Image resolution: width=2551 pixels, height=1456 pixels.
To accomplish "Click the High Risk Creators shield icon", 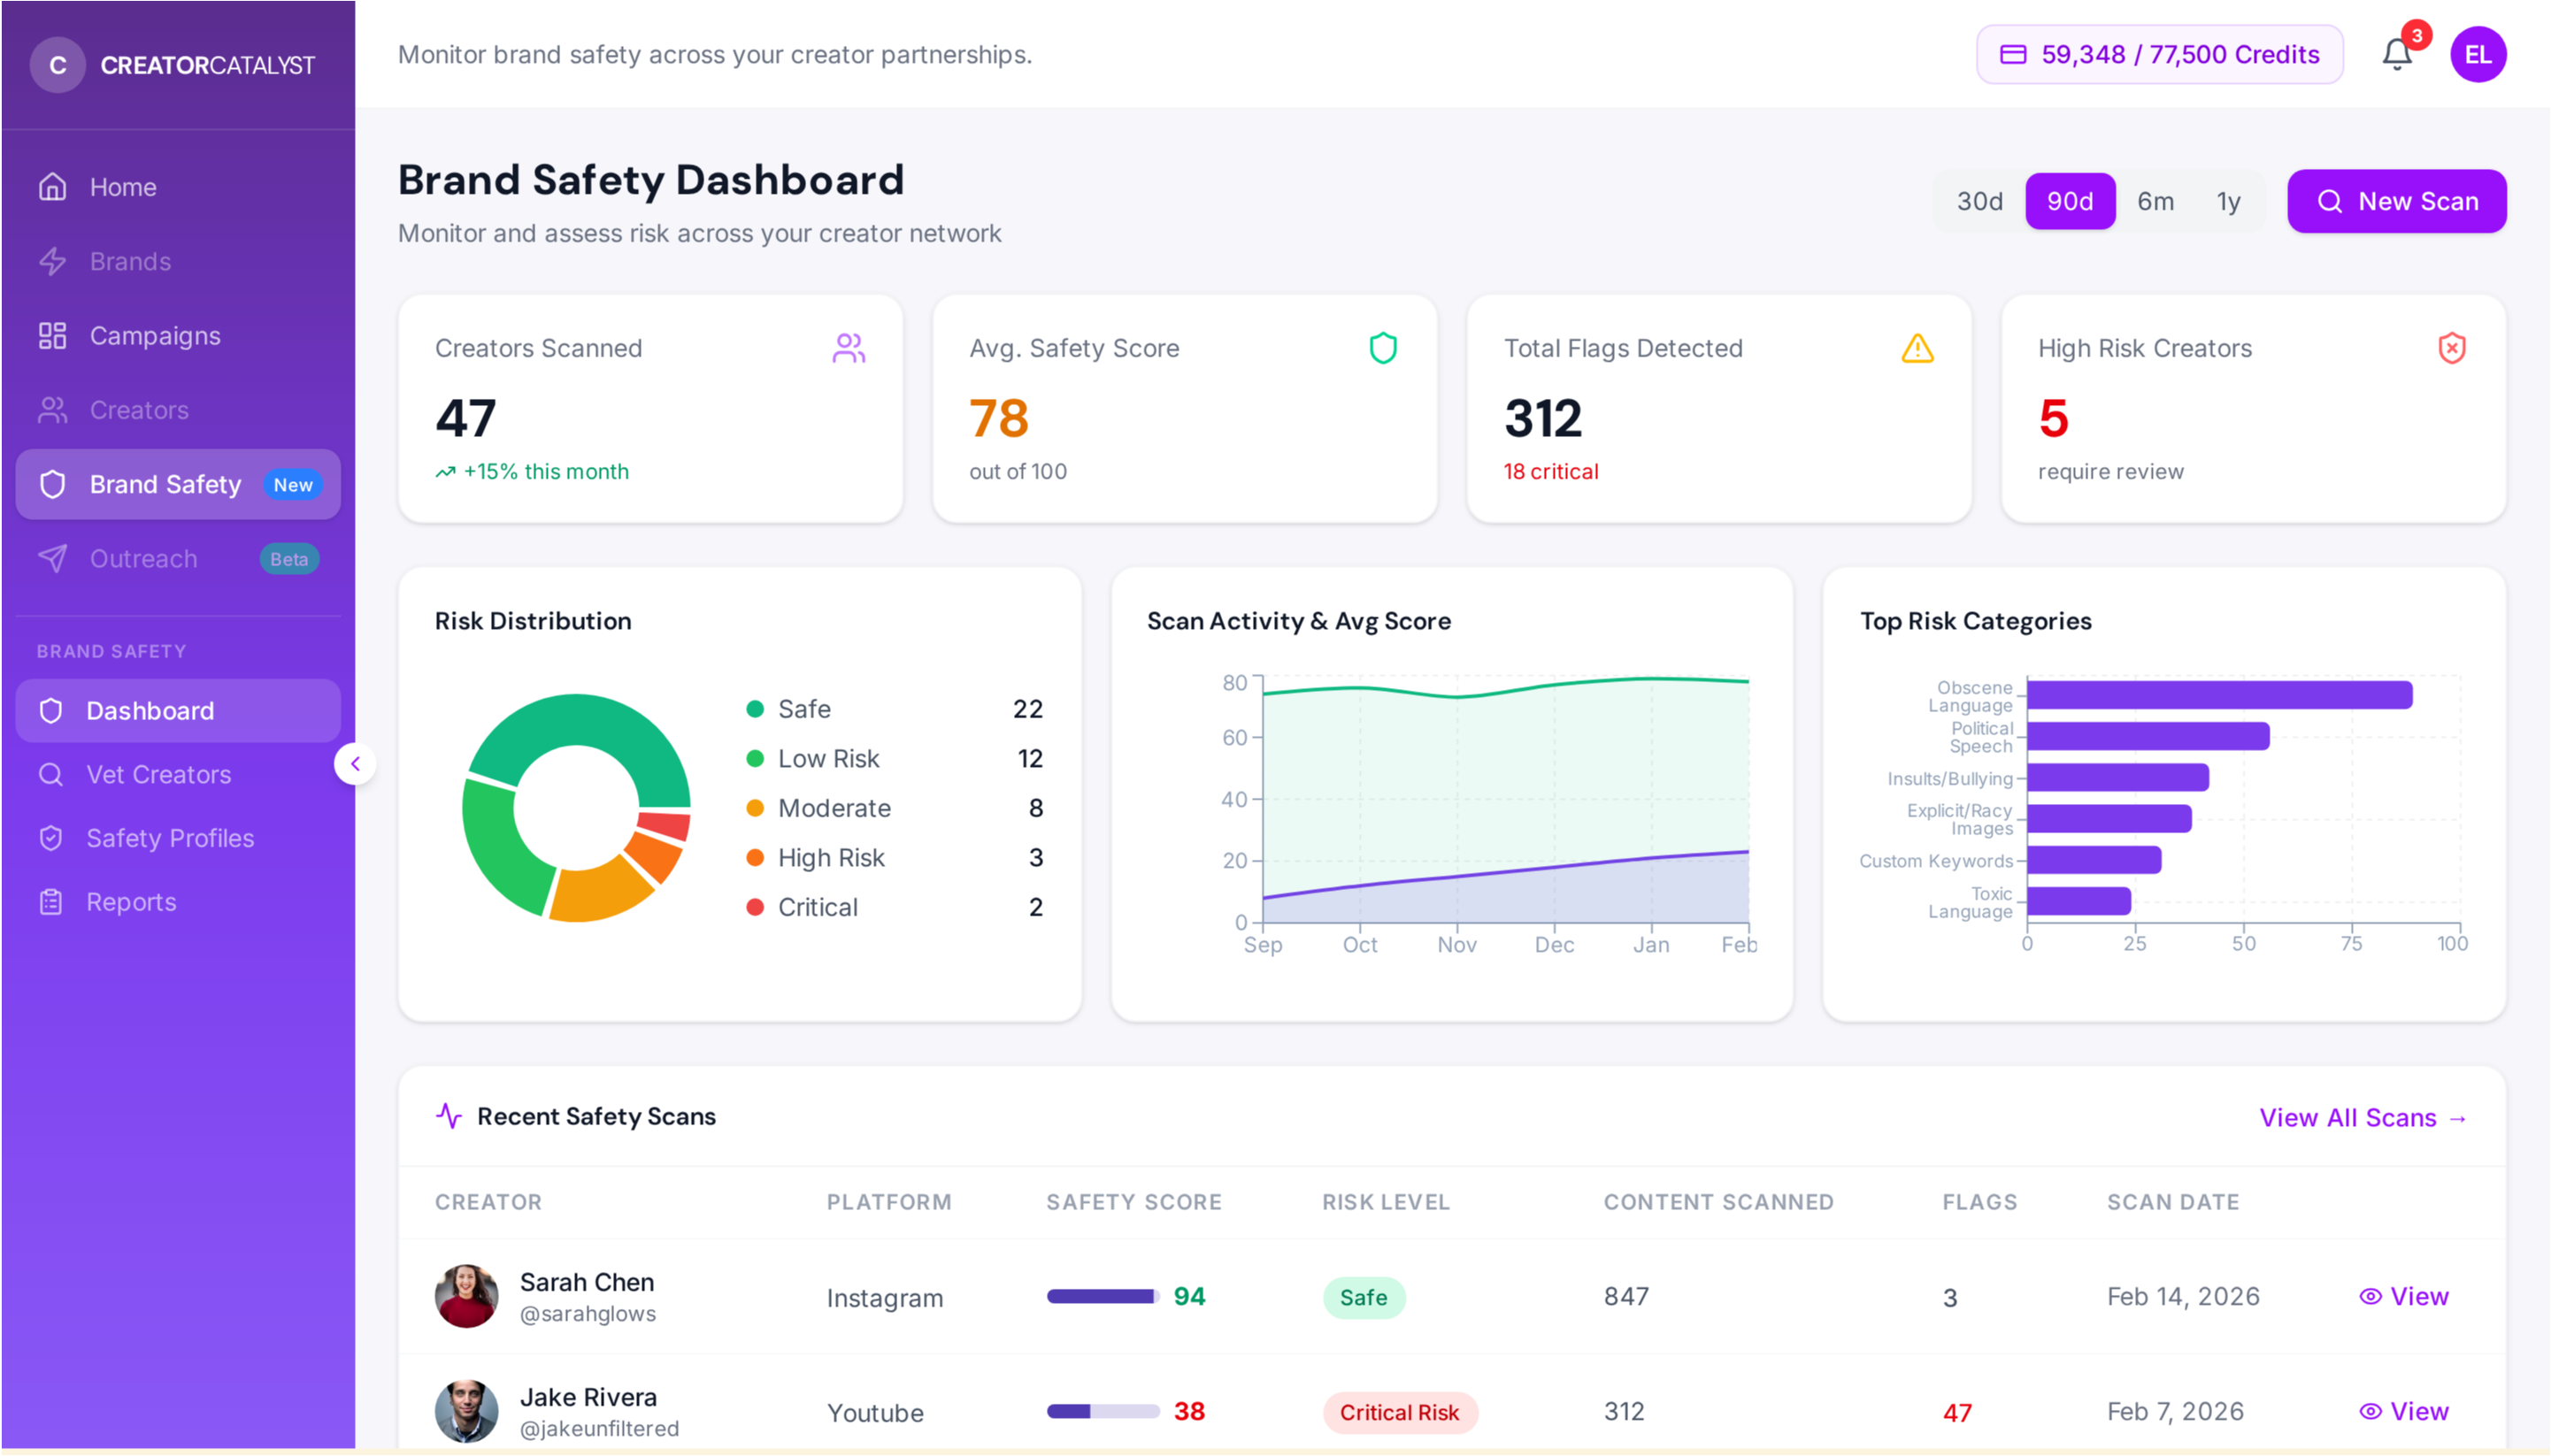I will pyautogui.click(x=2451, y=348).
